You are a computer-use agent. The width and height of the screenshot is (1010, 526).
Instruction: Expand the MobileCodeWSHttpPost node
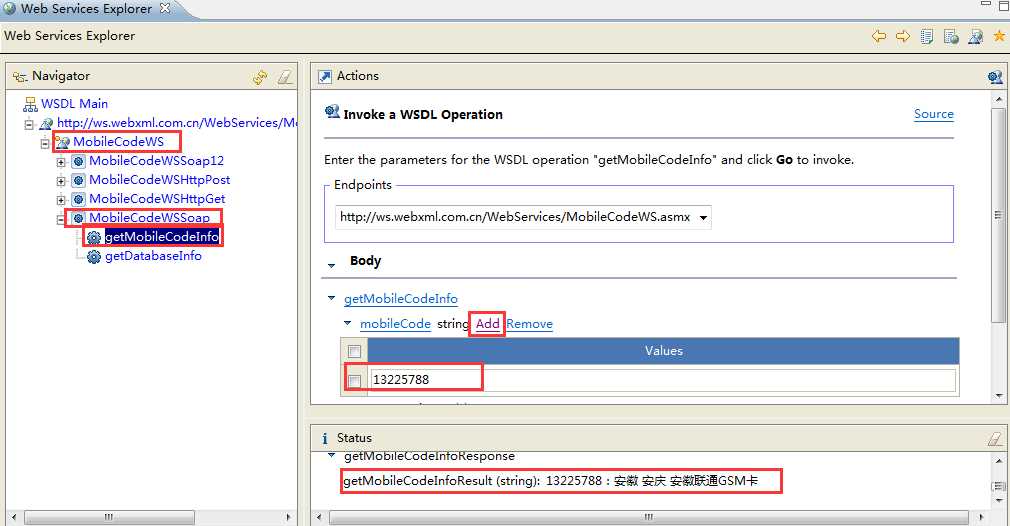click(61, 181)
